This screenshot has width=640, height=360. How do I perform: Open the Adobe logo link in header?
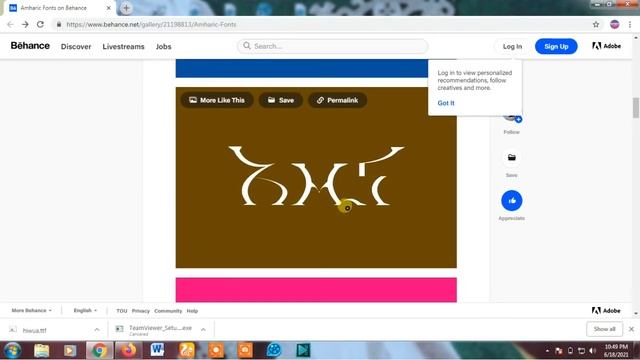[607, 46]
